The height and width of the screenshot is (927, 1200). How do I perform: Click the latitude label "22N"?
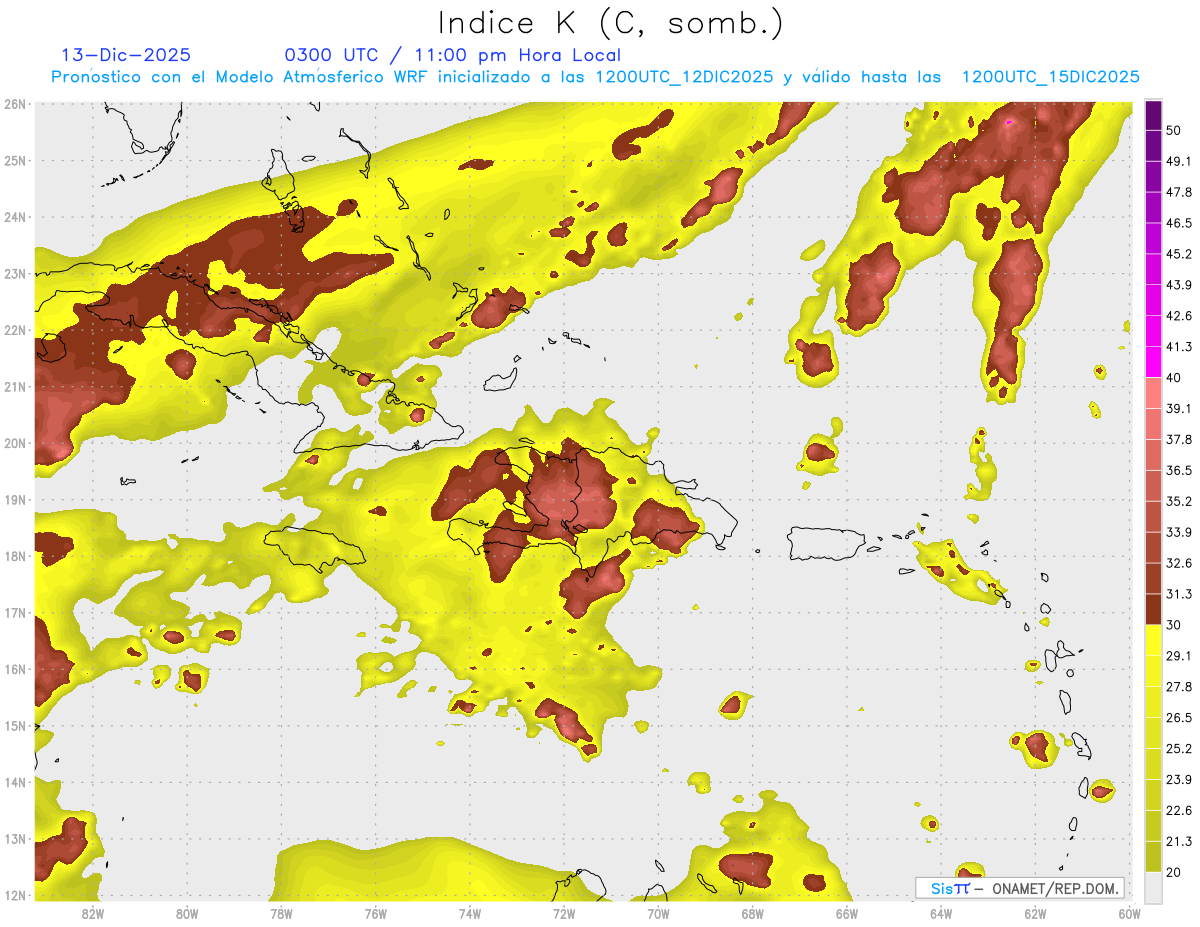[14, 330]
